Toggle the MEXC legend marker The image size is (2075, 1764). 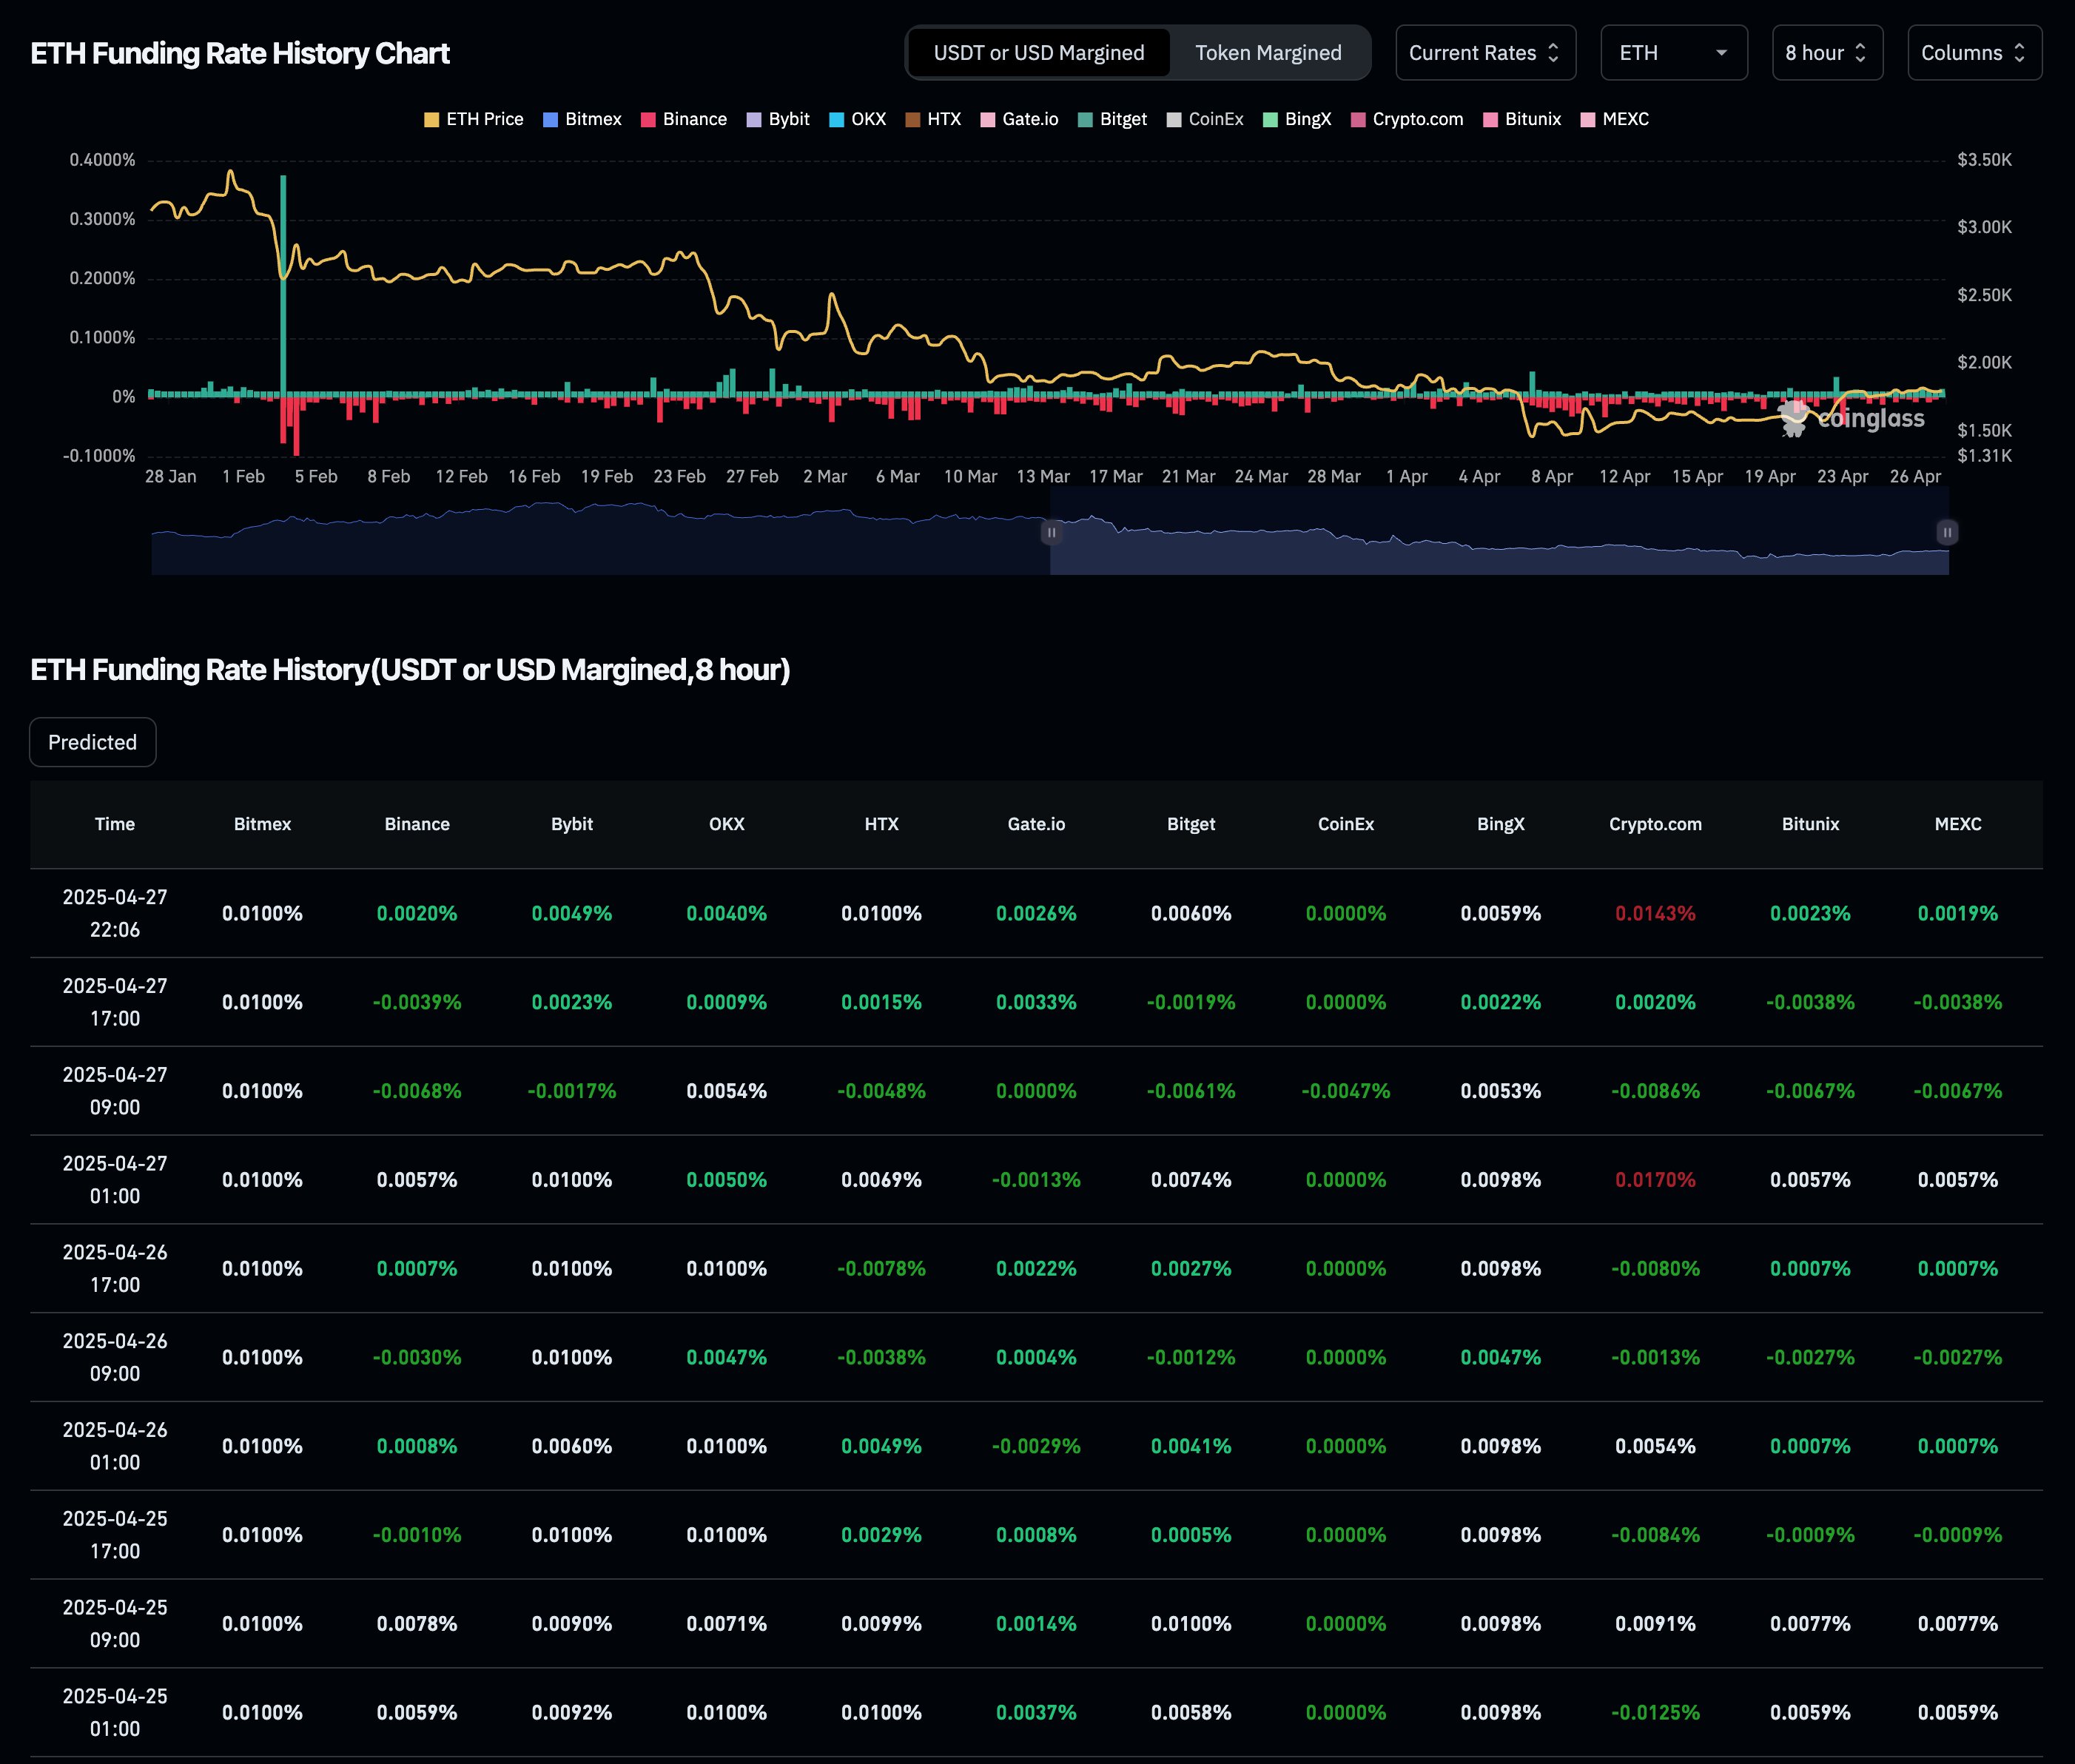[1587, 119]
